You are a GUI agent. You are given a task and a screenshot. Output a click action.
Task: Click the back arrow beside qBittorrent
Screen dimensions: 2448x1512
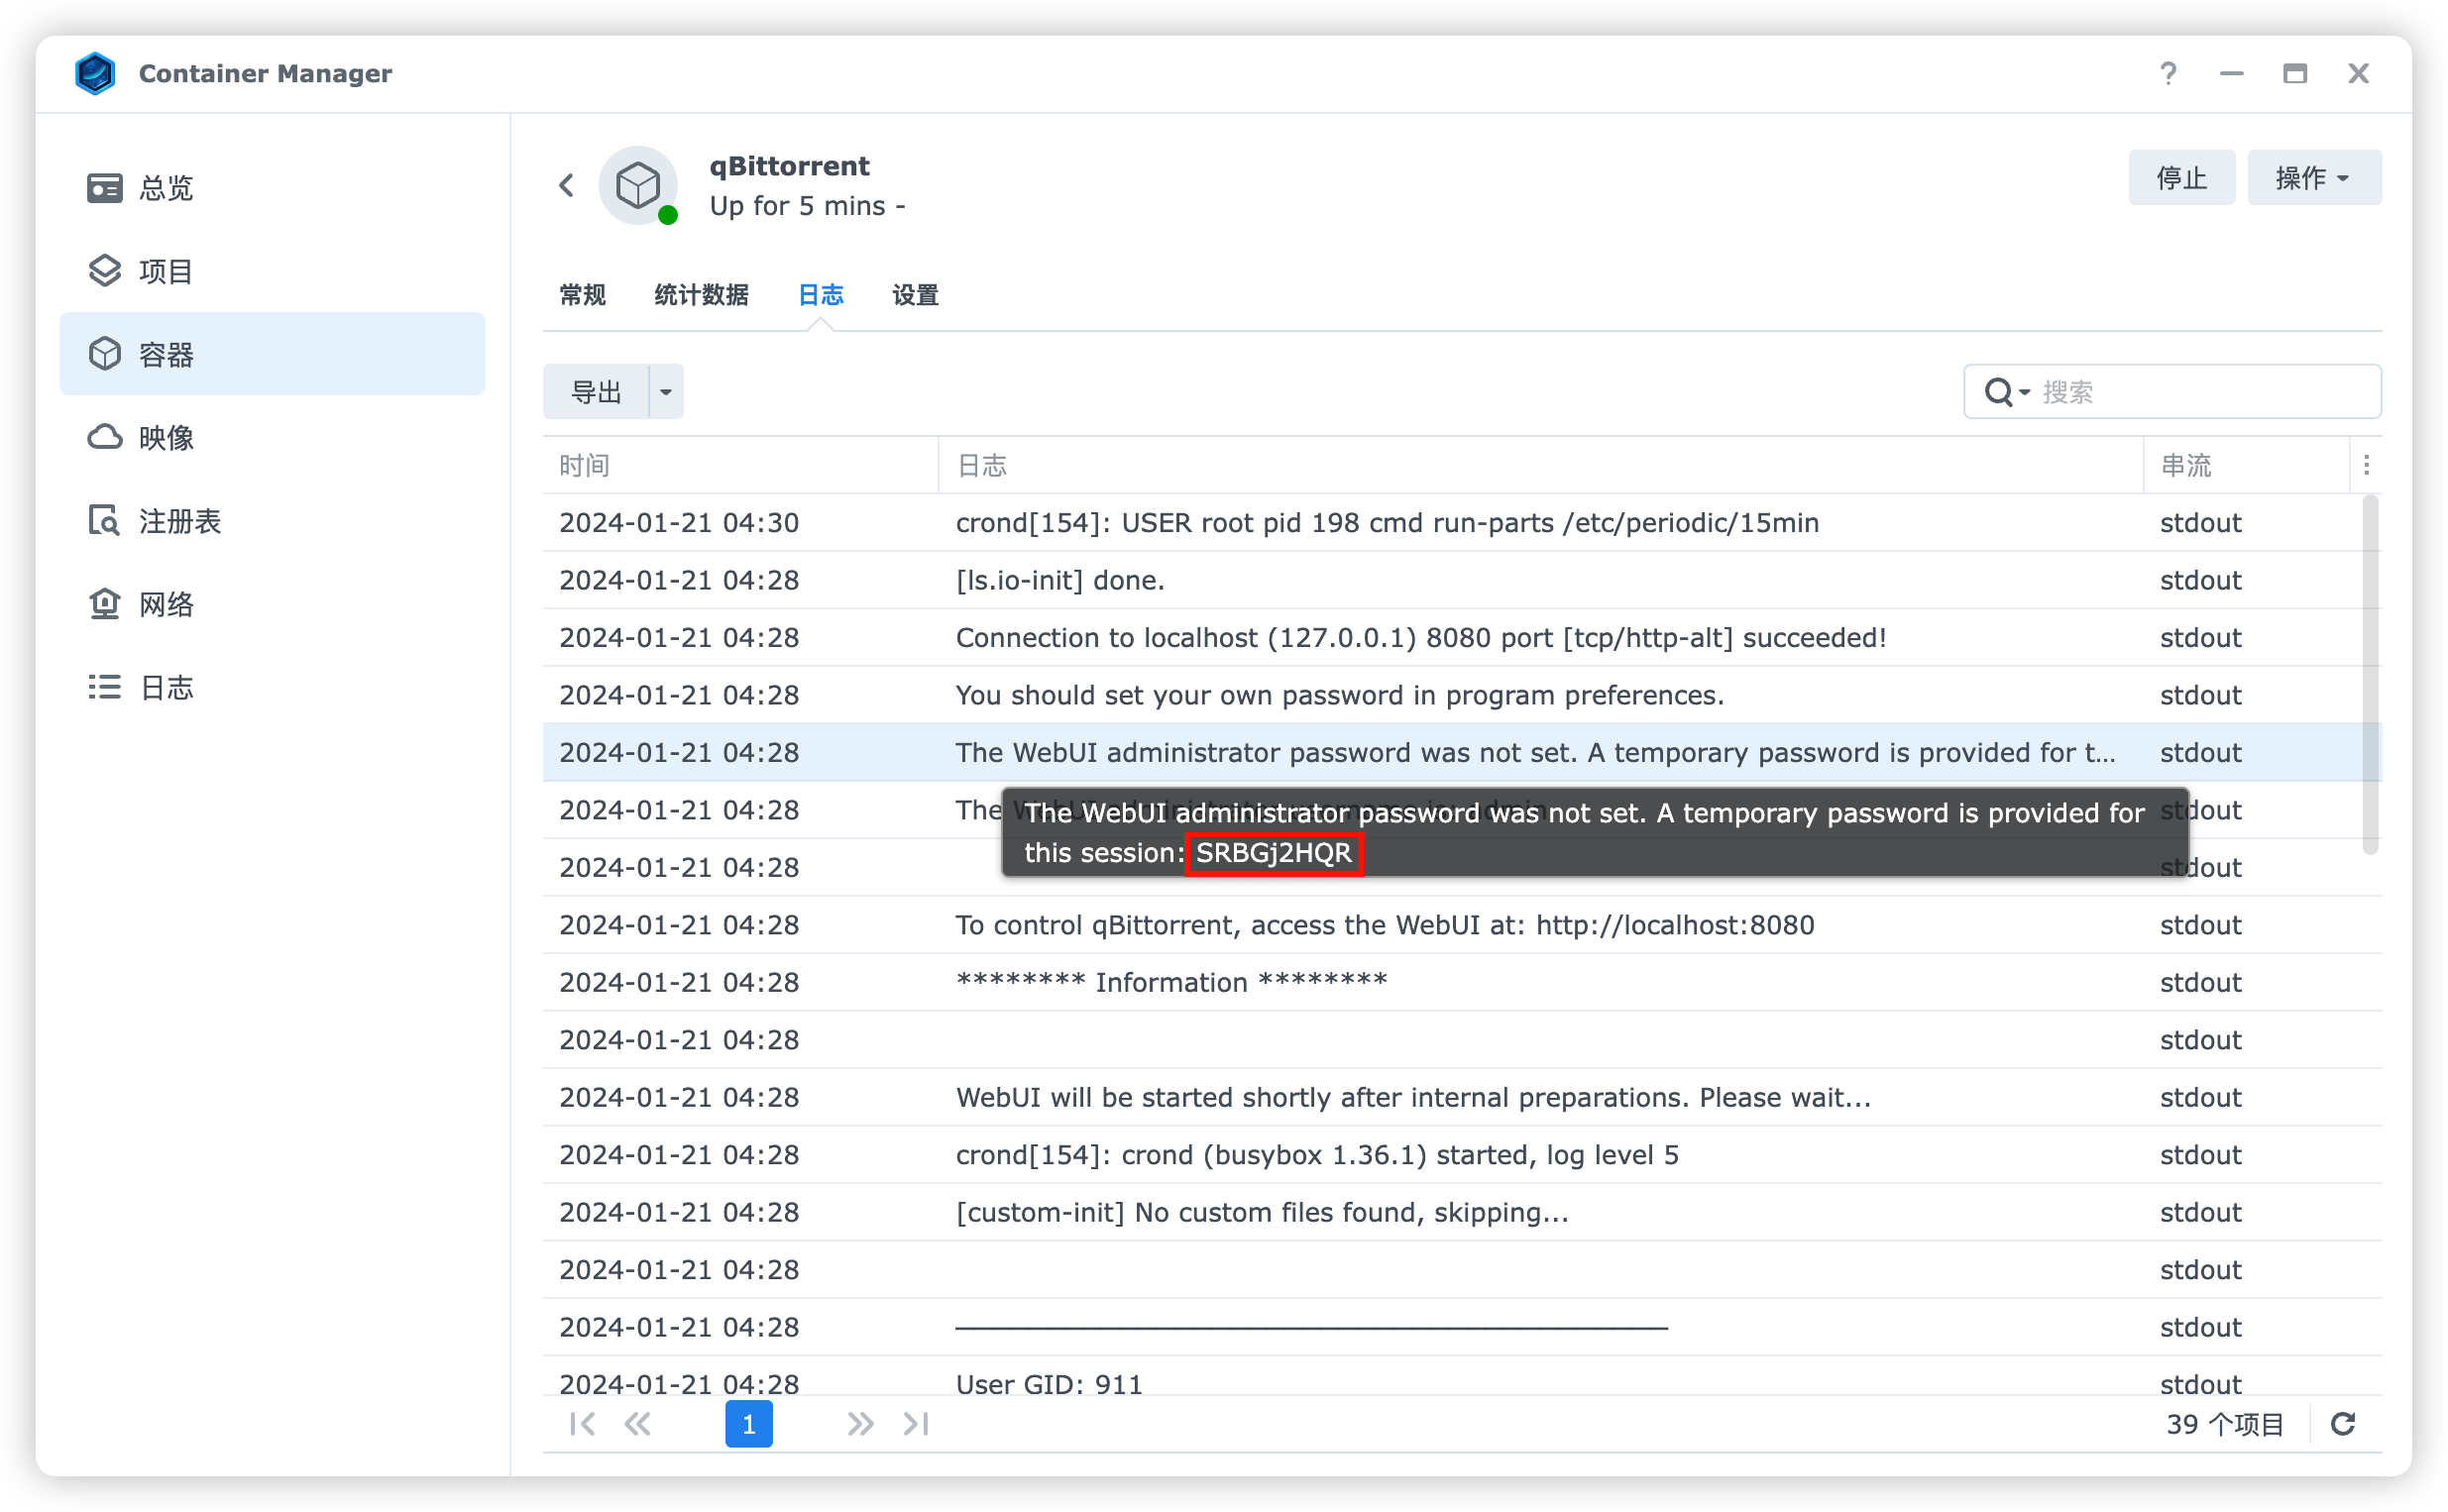[566, 185]
